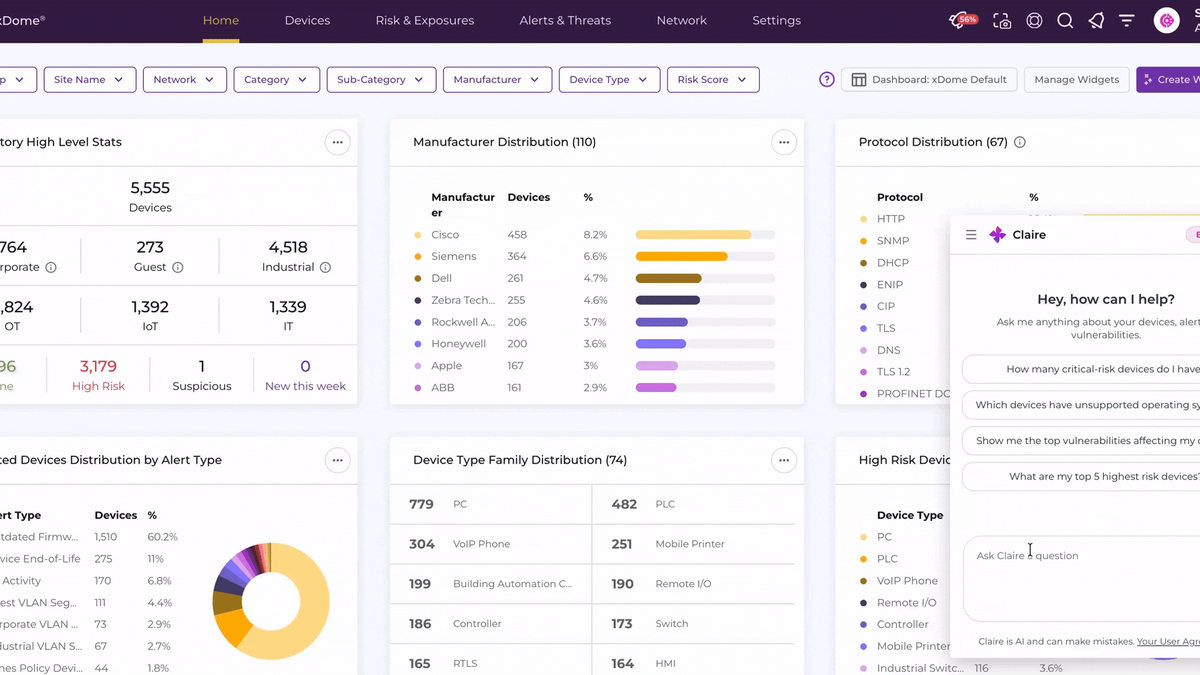Select the Honeywell manufacturer row
The height and width of the screenshot is (675, 1200).
coord(595,344)
